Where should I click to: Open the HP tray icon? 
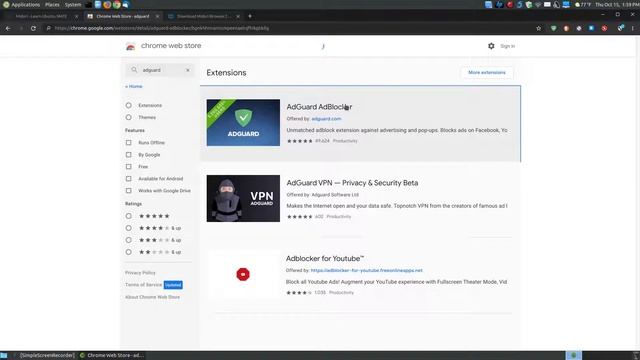click(499, 4)
